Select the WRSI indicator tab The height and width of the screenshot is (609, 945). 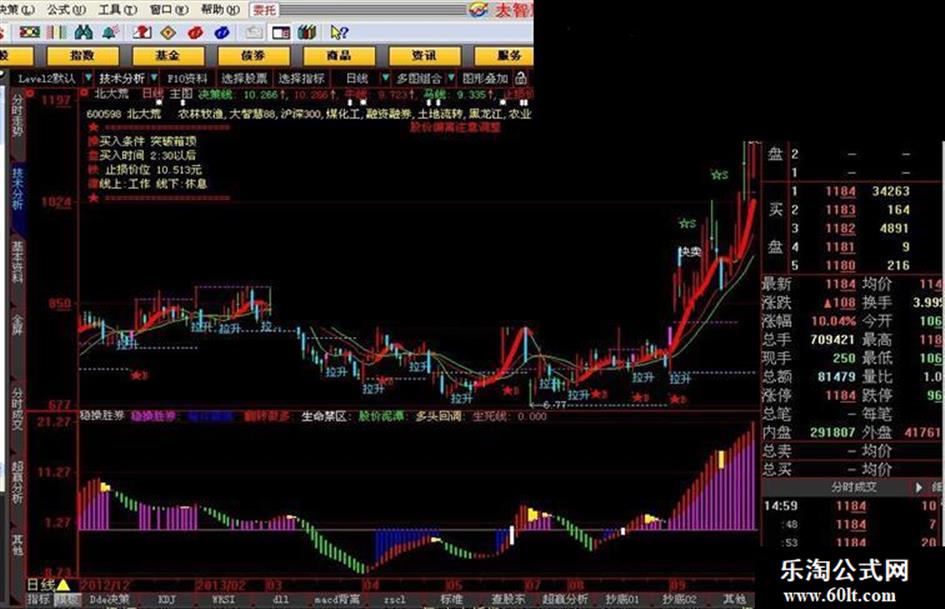[x=223, y=599]
